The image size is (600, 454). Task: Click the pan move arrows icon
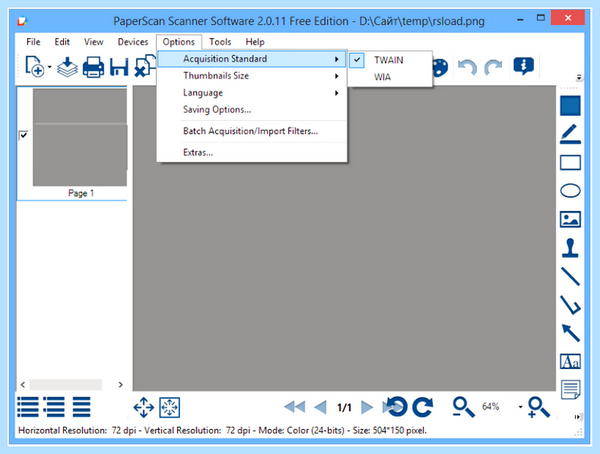point(143,407)
